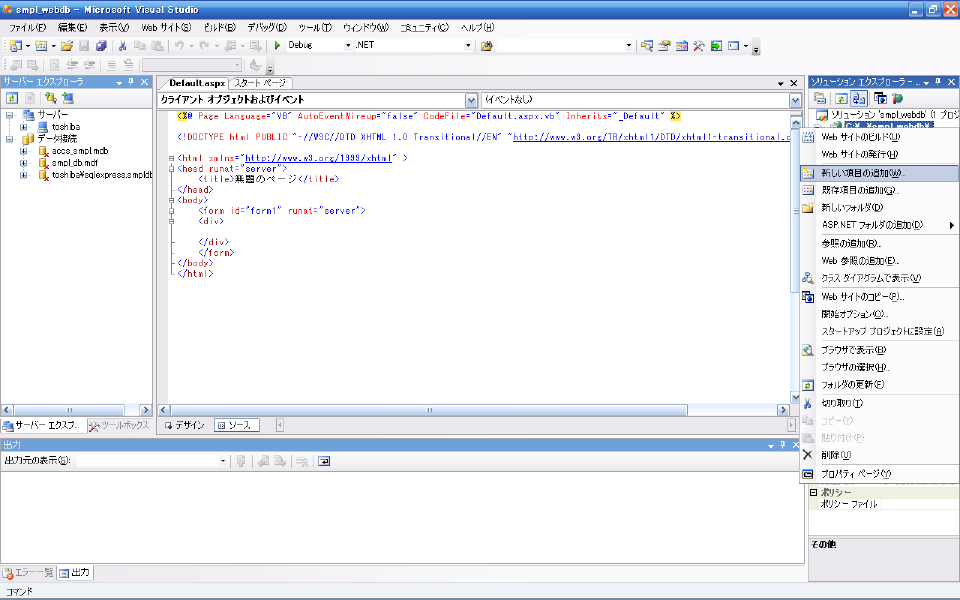Click the Find in Files folder icon
This screenshot has height=600, width=960.
[487, 46]
